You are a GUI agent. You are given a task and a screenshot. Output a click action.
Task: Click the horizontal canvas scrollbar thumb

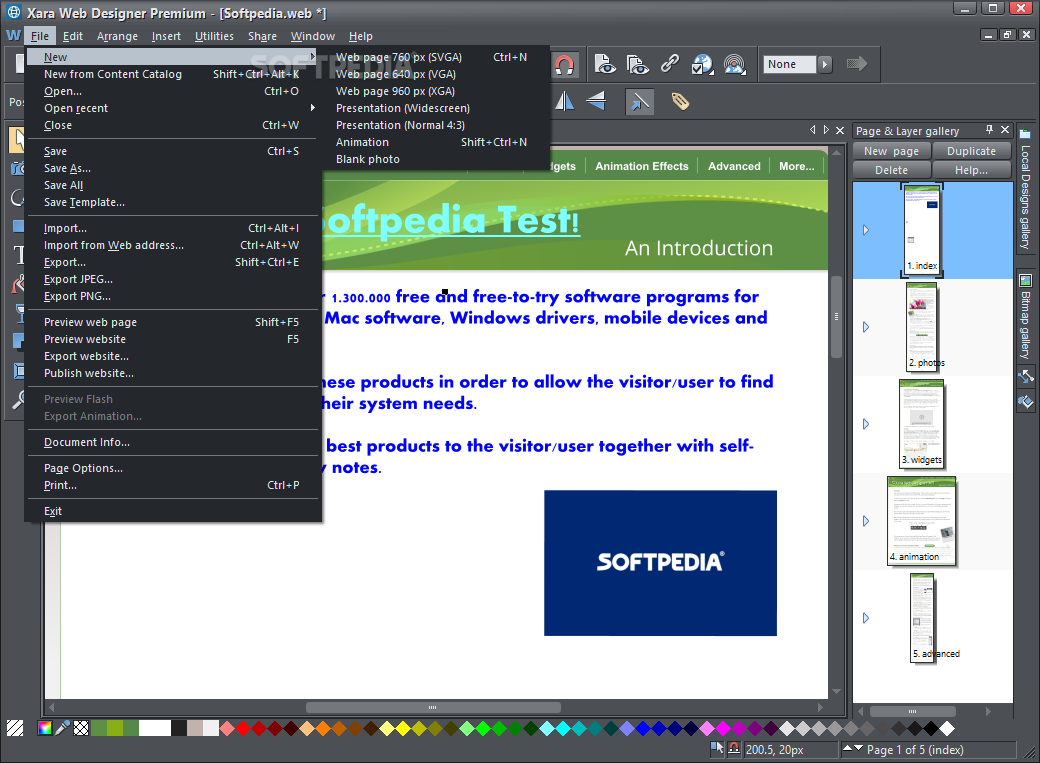pyautogui.click(x=433, y=707)
